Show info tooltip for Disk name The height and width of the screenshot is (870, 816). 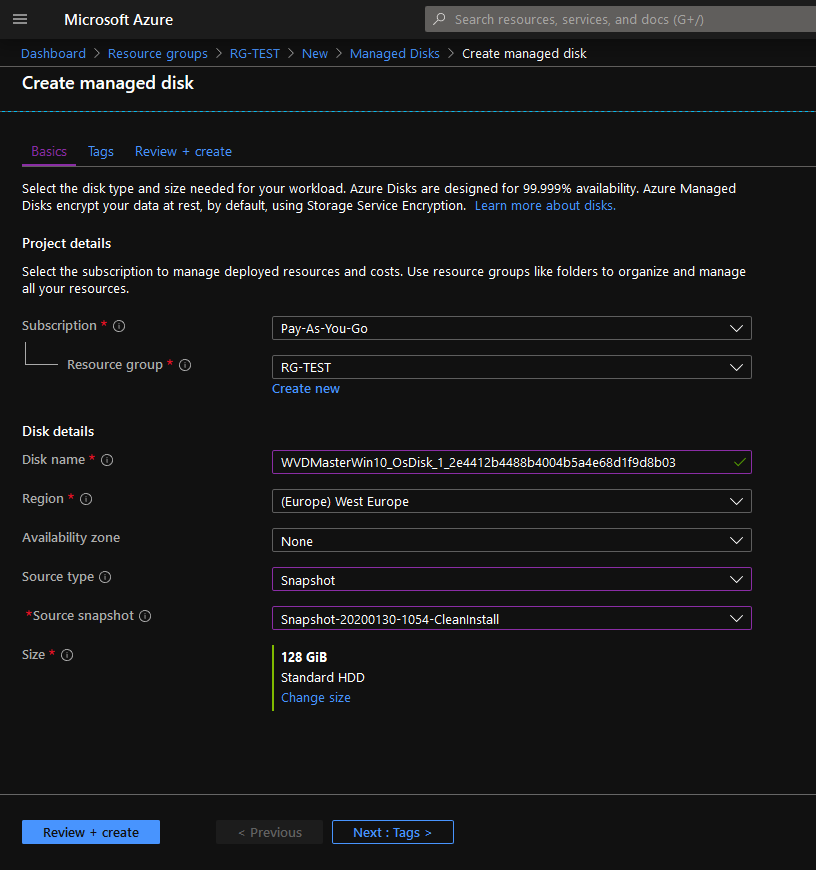[107, 460]
